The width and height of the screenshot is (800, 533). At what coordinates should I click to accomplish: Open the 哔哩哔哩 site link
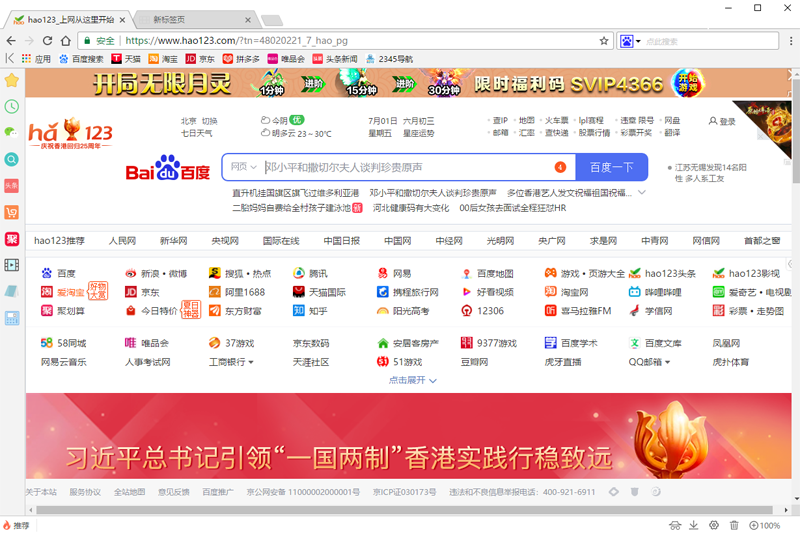click(x=656, y=292)
